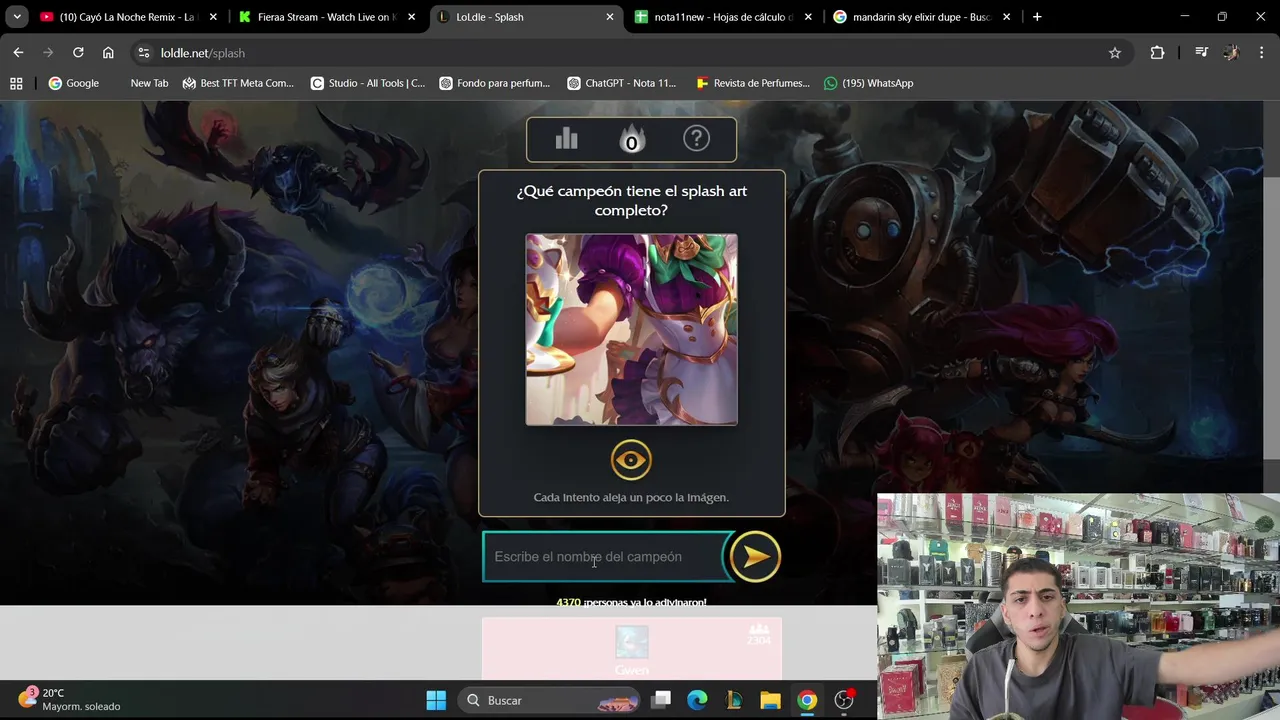Open the Chrome extensions puzzle icon
This screenshot has height=720, width=1280.
click(1157, 53)
